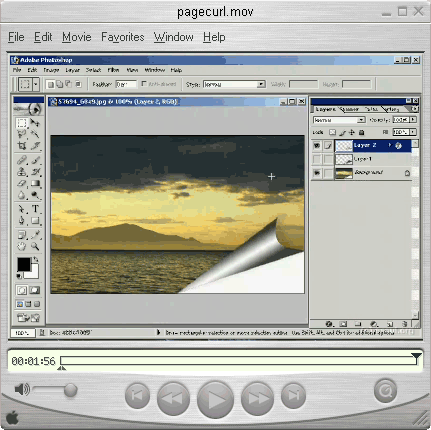The height and width of the screenshot is (430, 431).
Task: Jump to movie start button
Action: pos(137,395)
